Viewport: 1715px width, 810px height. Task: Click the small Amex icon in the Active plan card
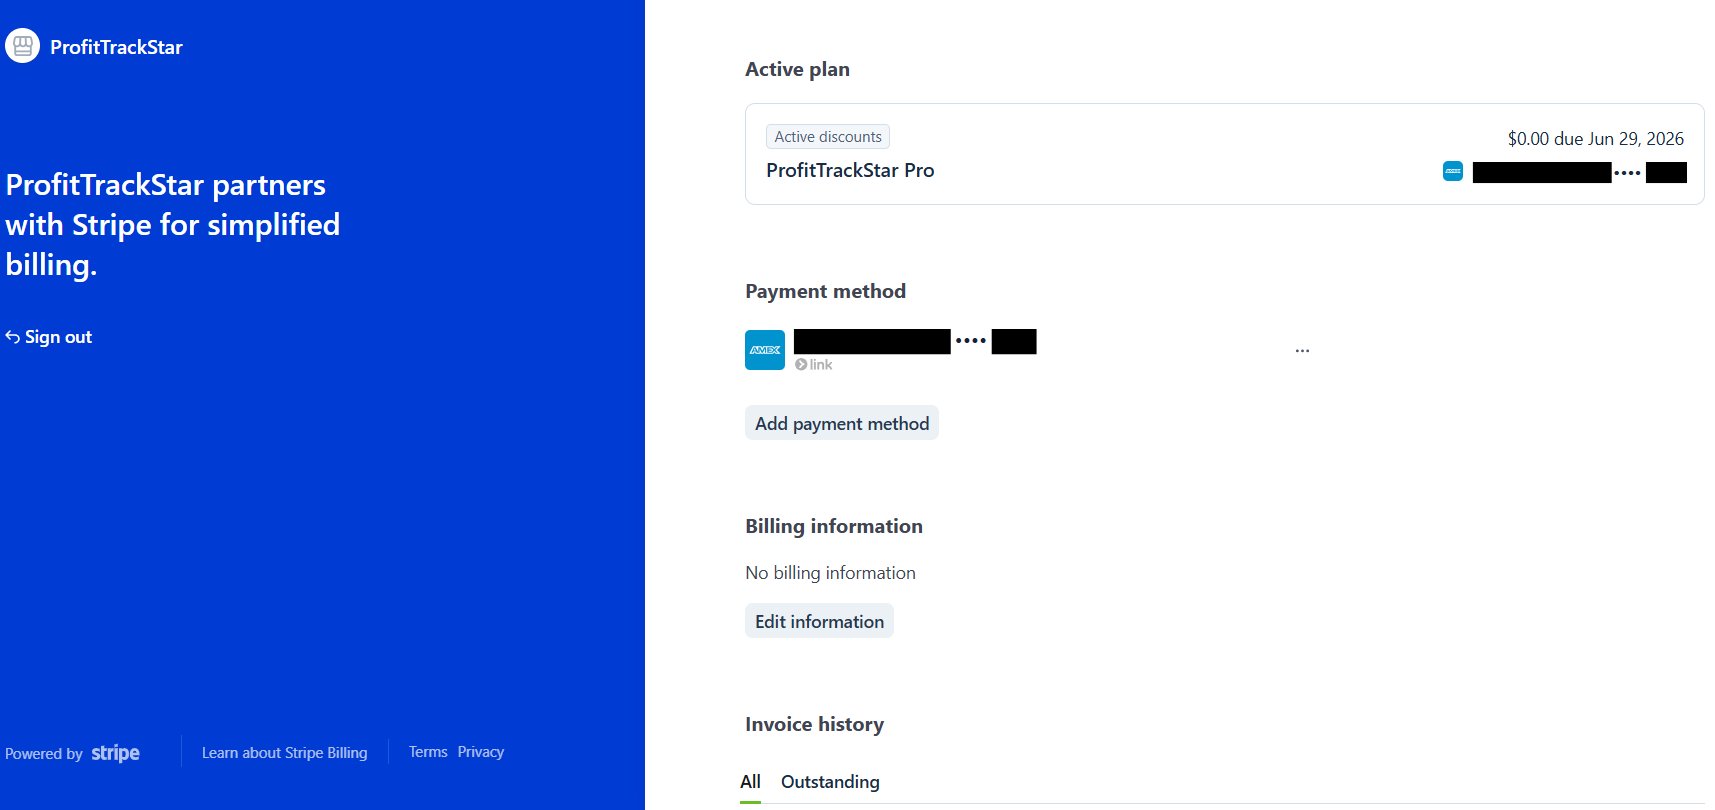point(1453,171)
